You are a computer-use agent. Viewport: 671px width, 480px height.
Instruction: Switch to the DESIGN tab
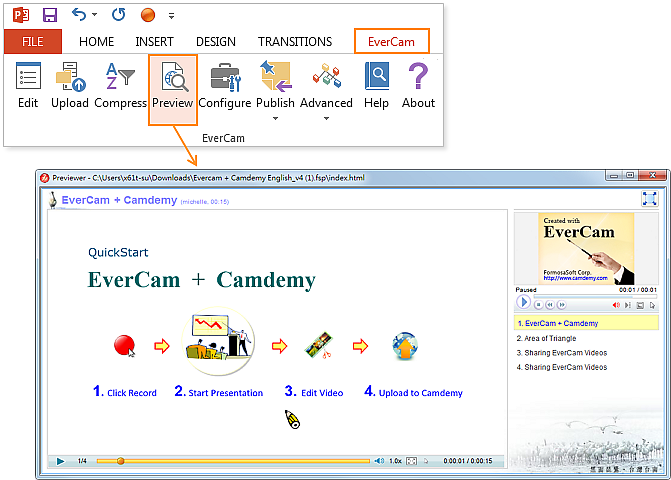click(x=216, y=41)
